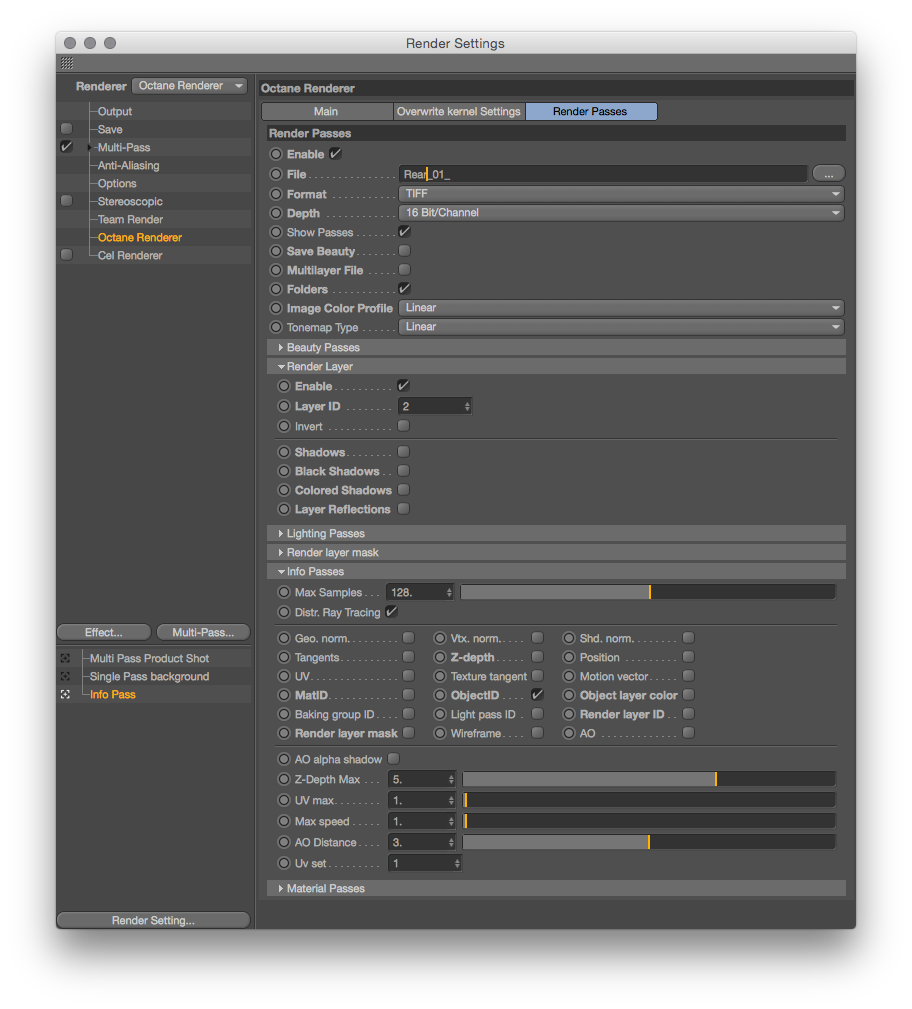This screenshot has height=1009, width=912.
Task: Click the Render Setting... button
Action: (x=153, y=920)
